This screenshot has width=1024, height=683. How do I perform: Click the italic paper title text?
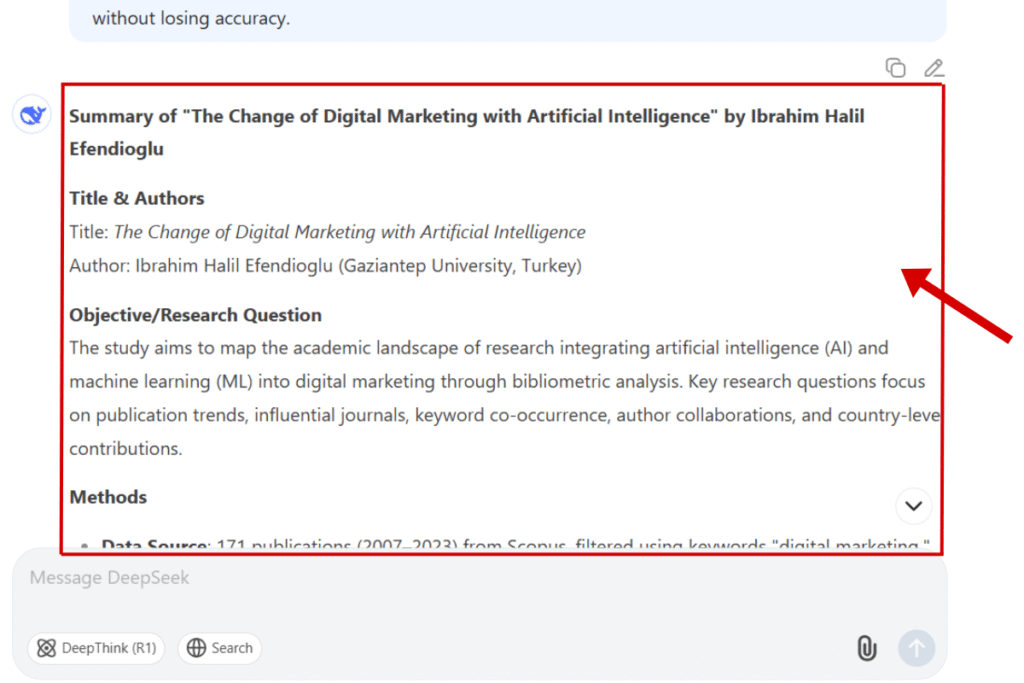click(x=349, y=232)
